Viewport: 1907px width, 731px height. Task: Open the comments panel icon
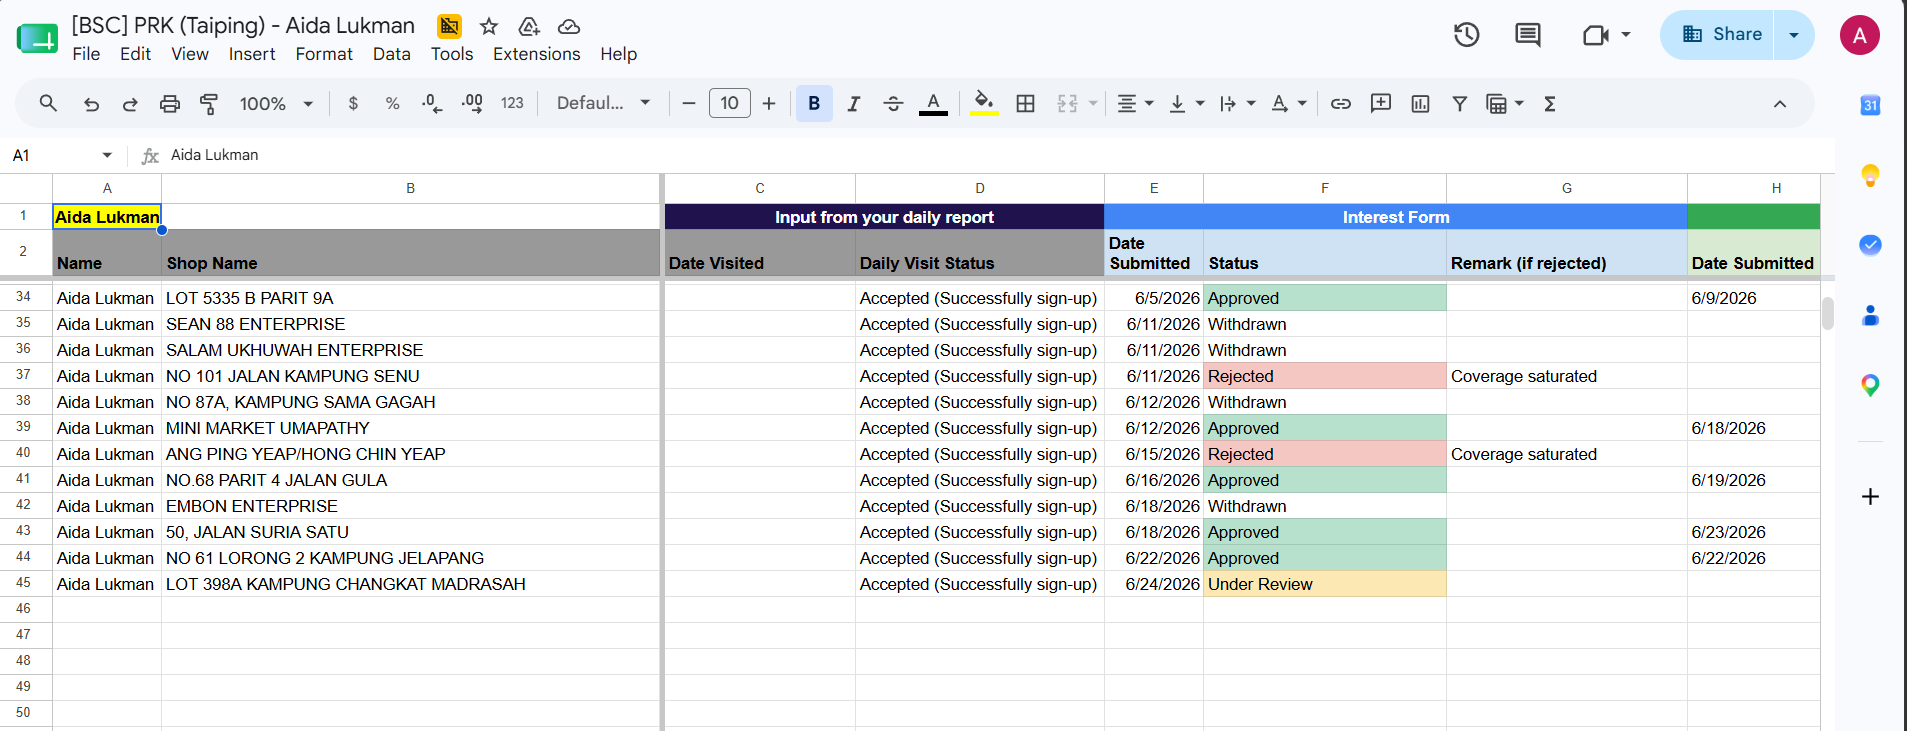click(x=1528, y=35)
